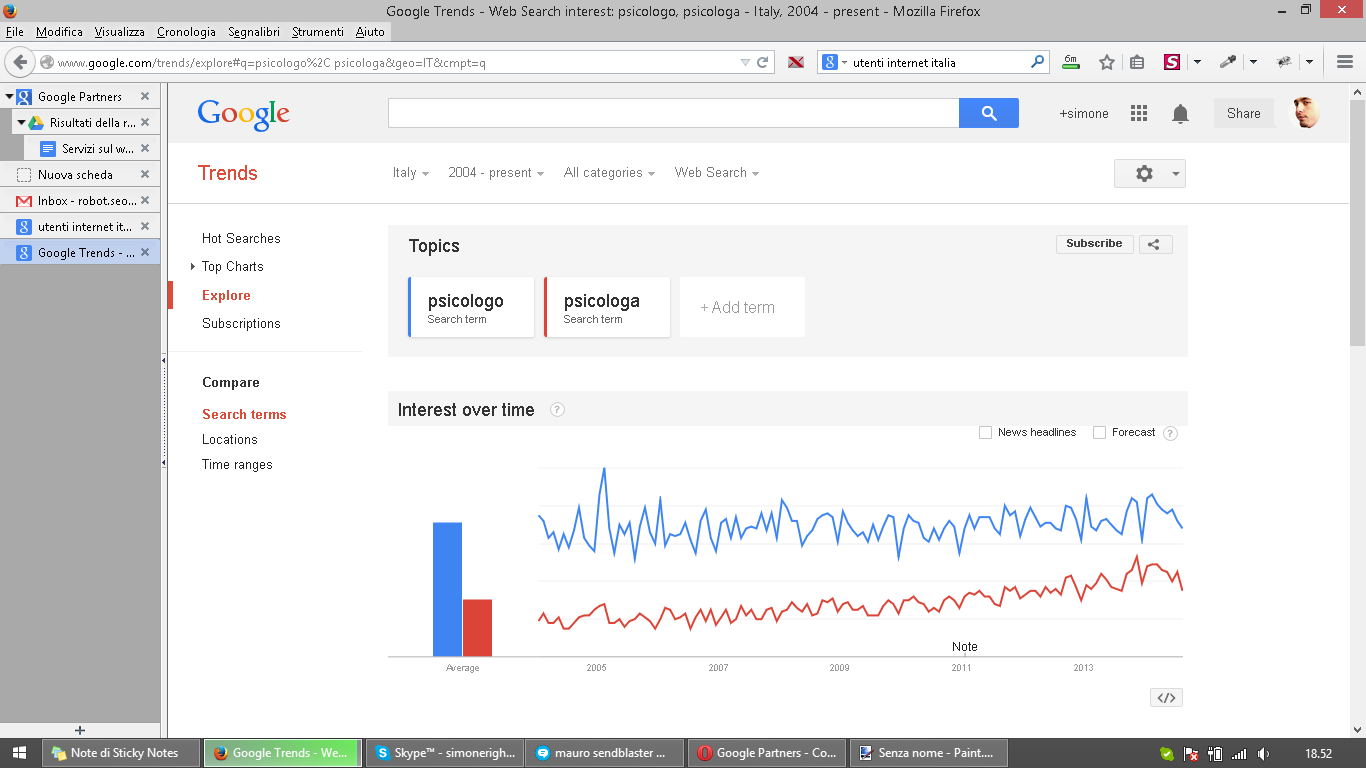
Task: Click the share icon next to Subscribe
Action: click(x=1153, y=244)
